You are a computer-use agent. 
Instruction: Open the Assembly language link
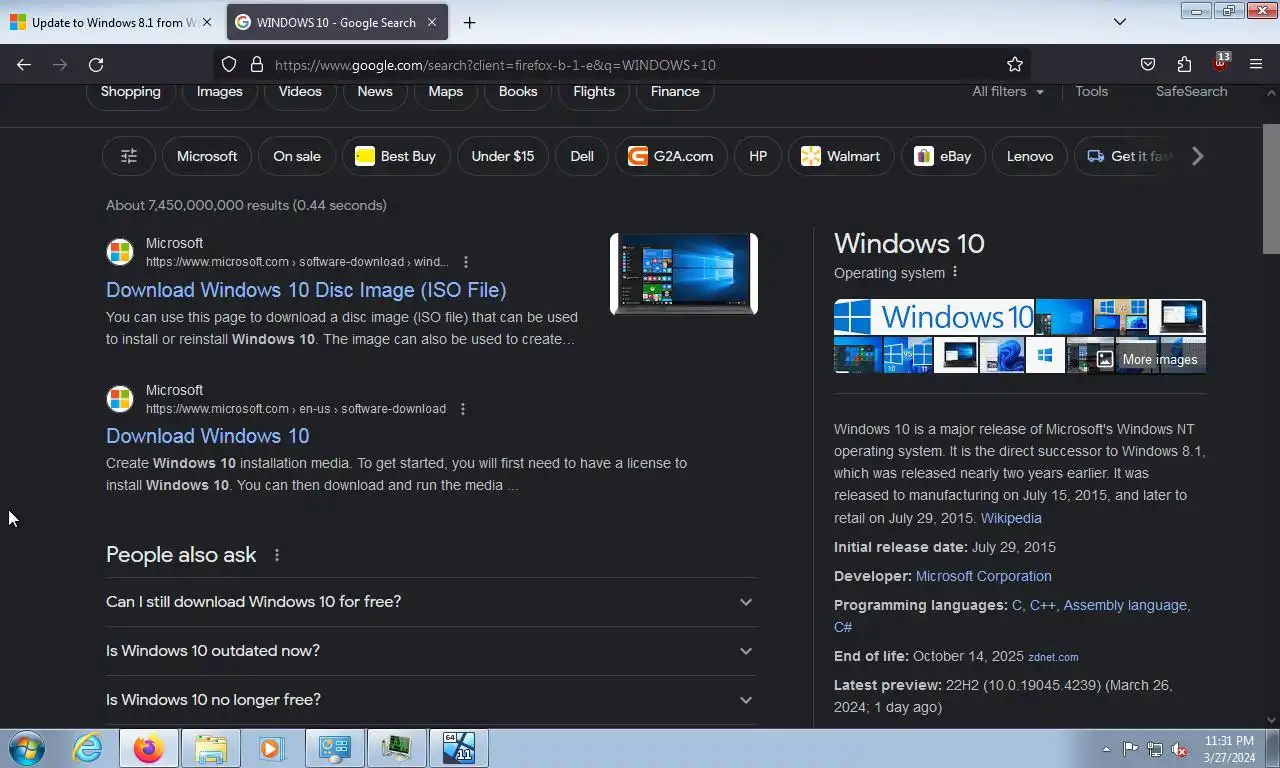1125,605
